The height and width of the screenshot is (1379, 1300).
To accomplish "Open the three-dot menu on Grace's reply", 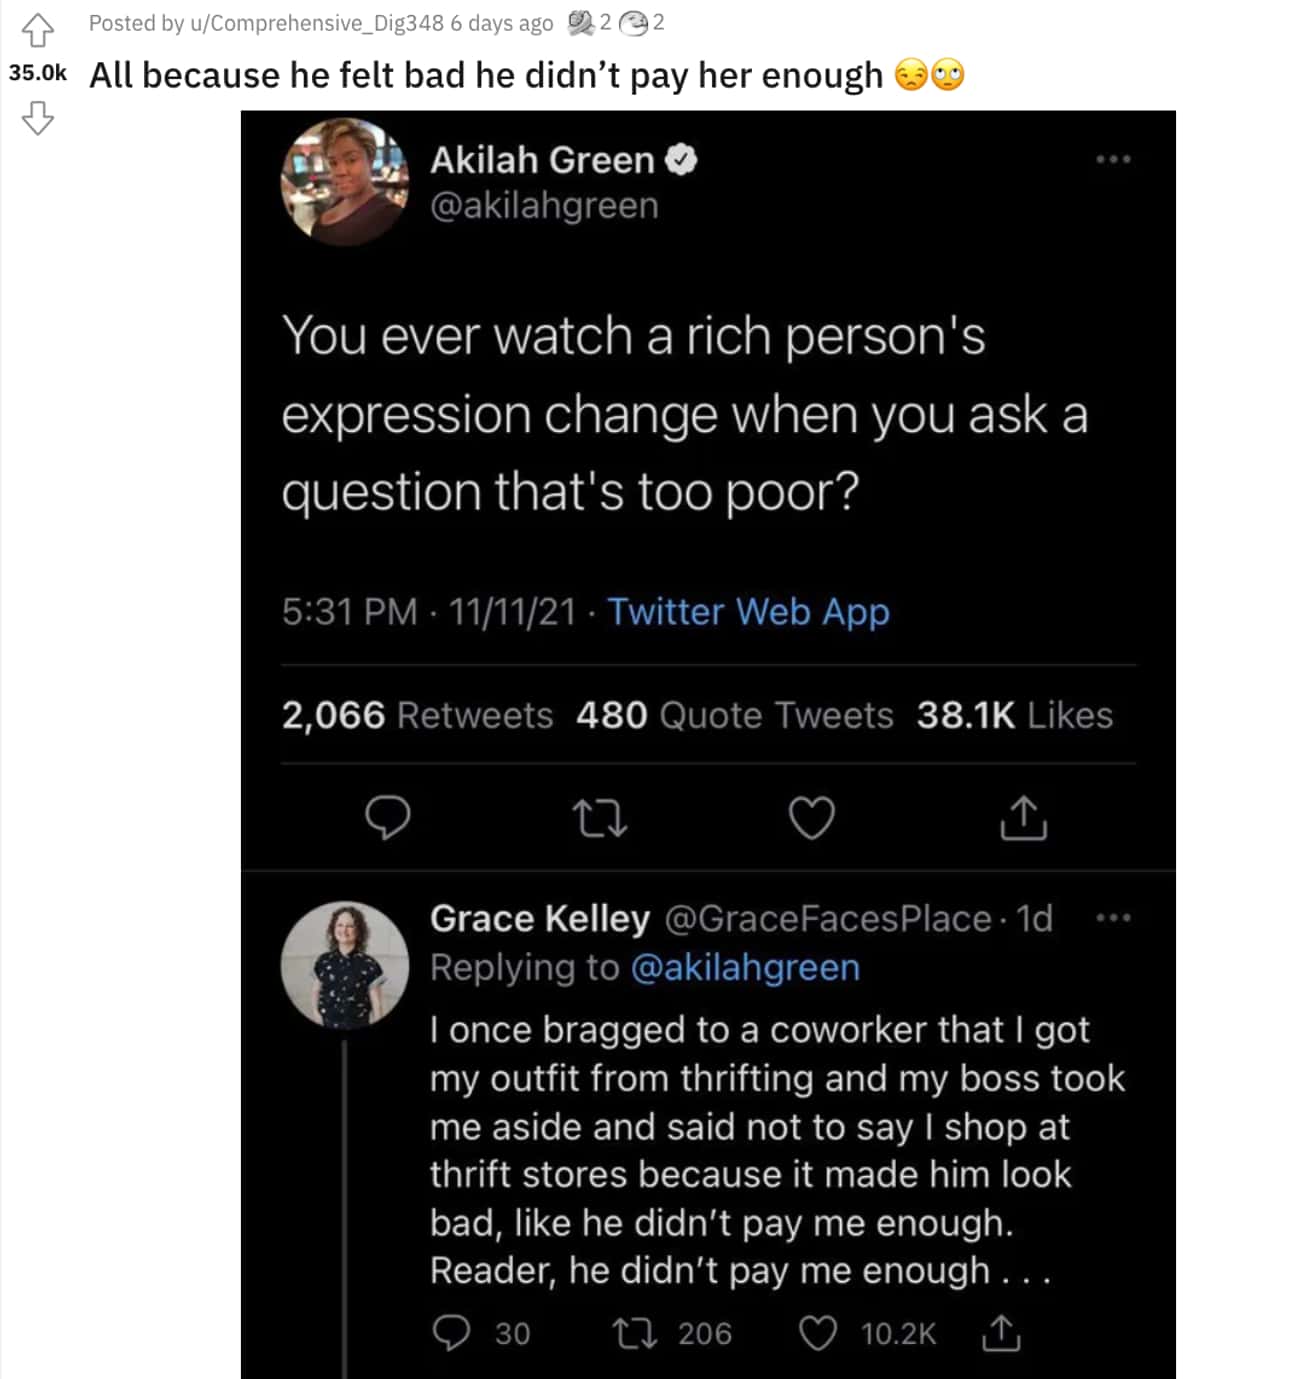I will pos(1113,917).
